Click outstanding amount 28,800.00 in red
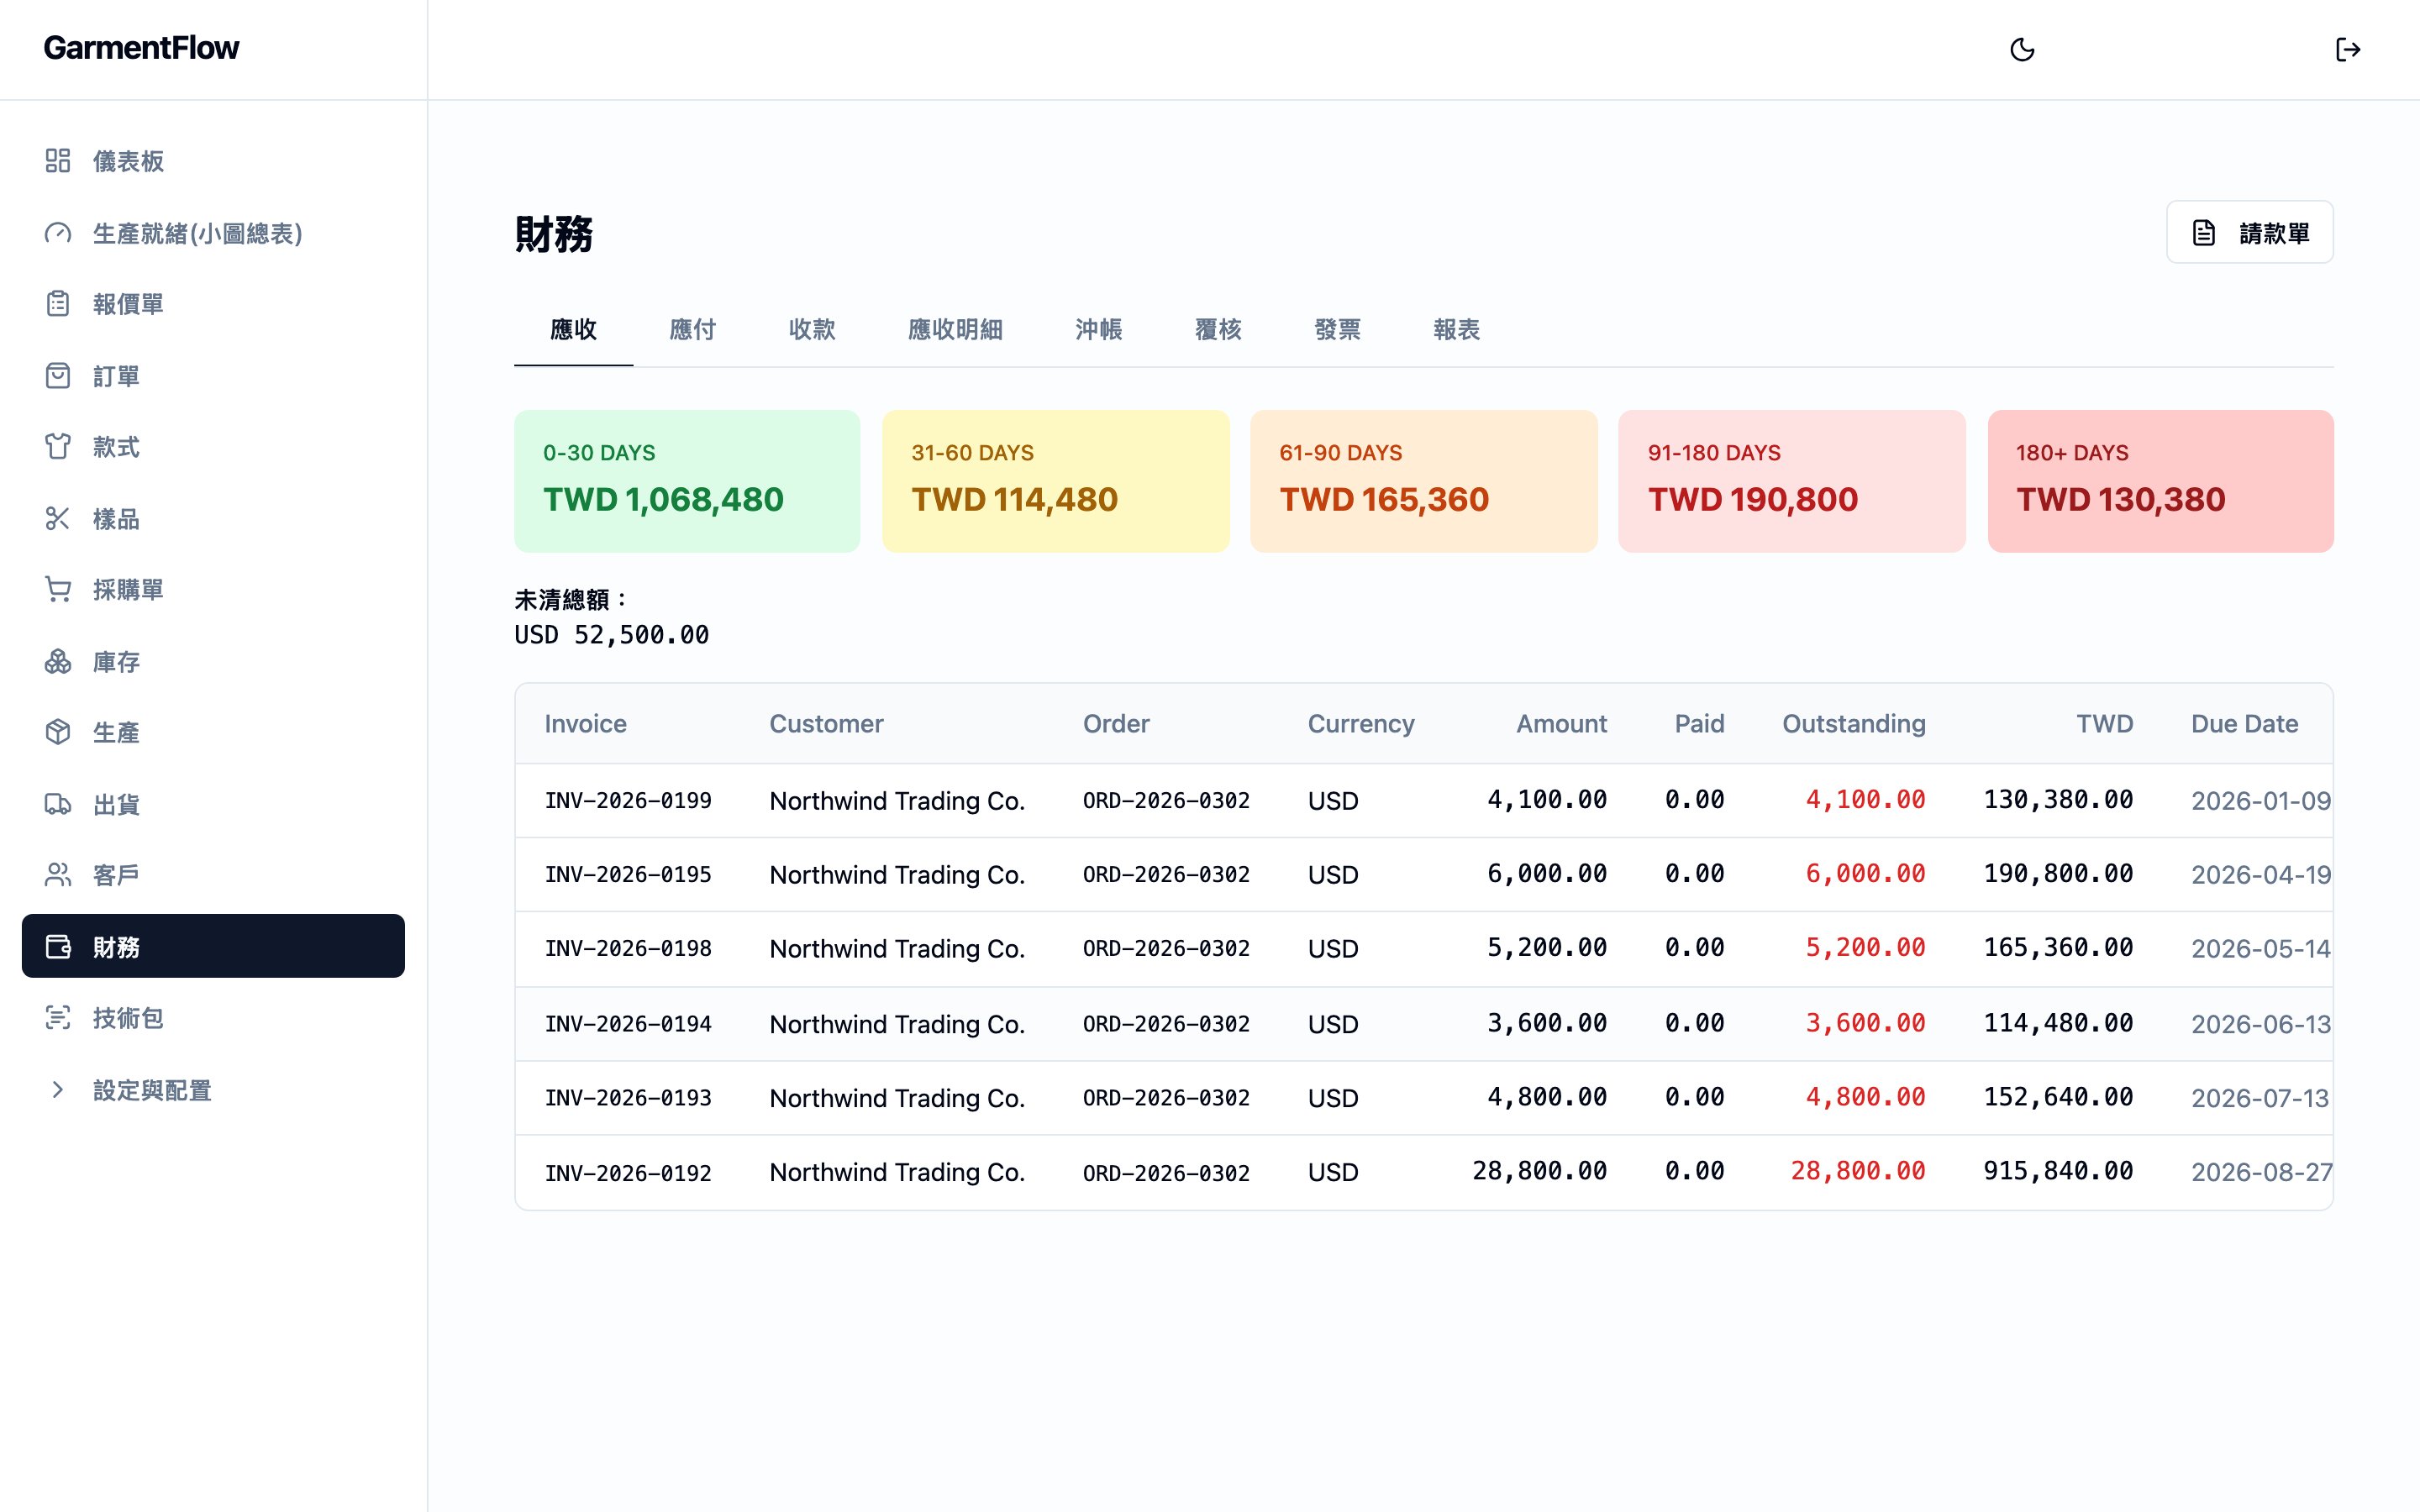Image resolution: width=2420 pixels, height=1512 pixels. 1858,1172
